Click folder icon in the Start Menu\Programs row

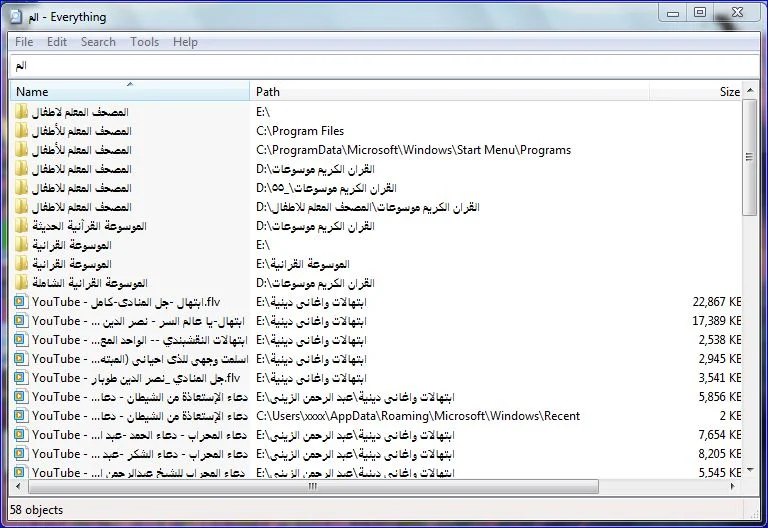21,150
